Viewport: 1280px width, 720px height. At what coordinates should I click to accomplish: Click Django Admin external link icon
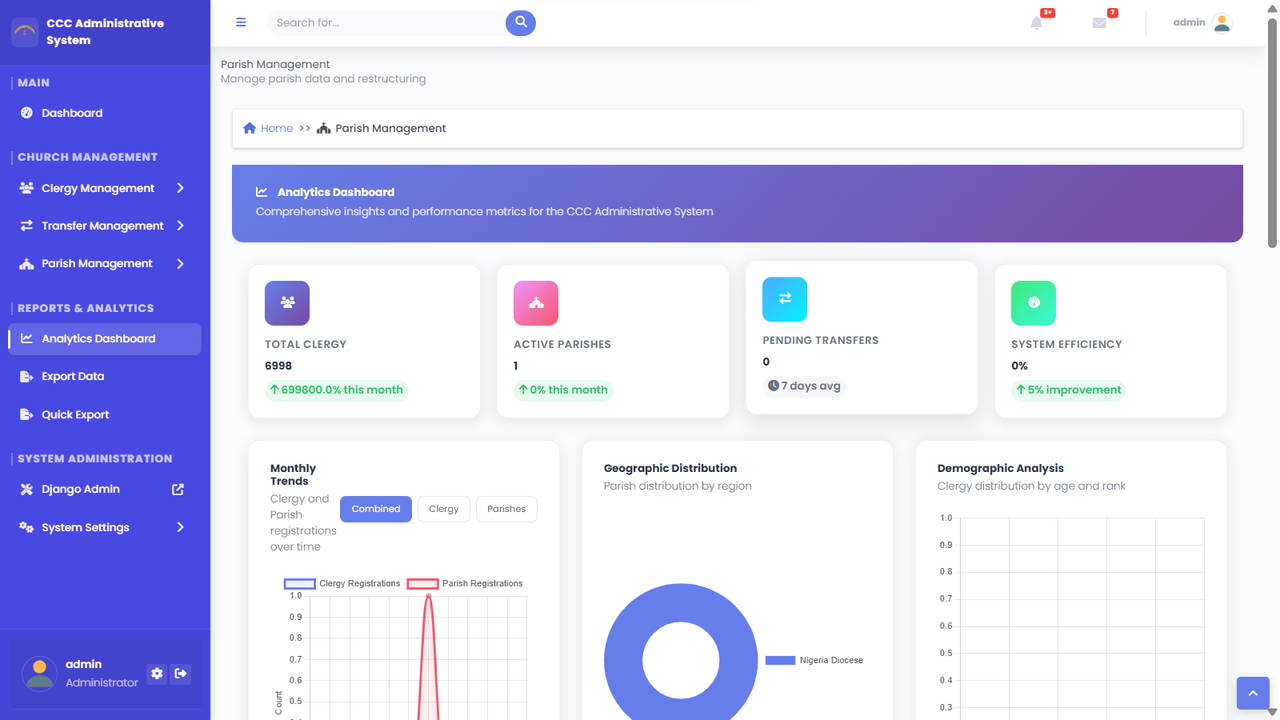pos(178,490)
